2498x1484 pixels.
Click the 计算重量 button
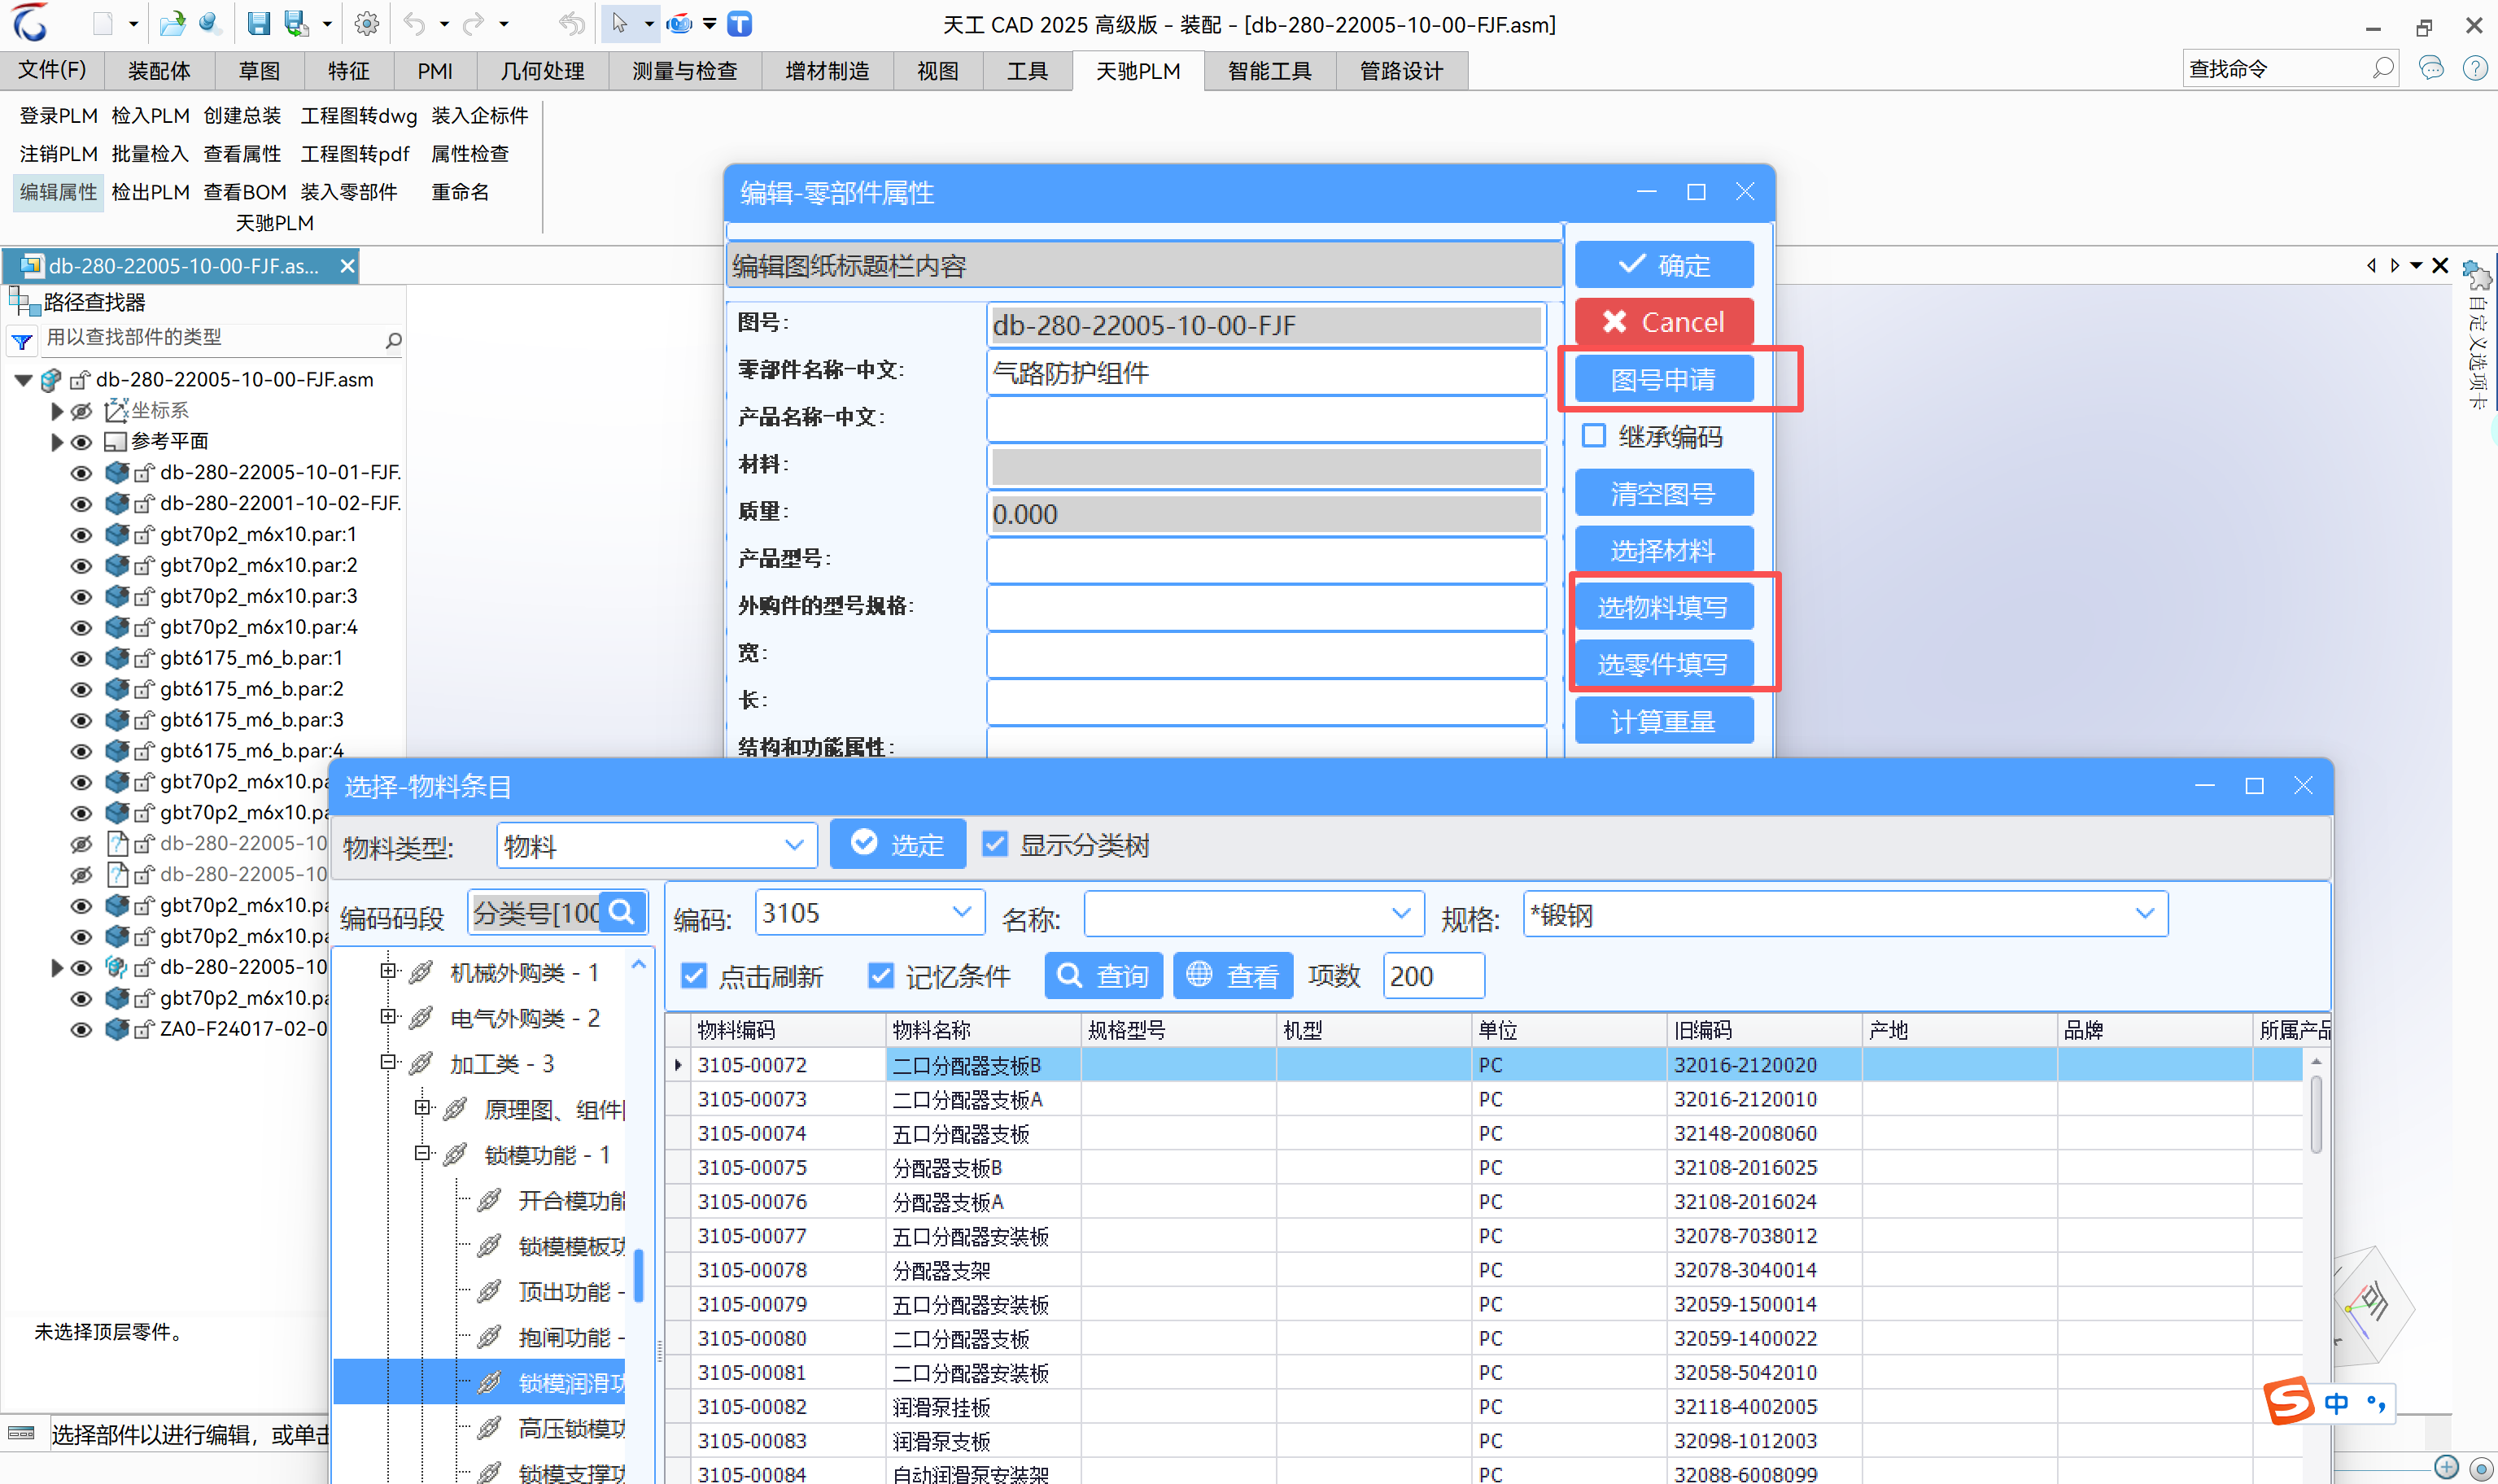[x=1664, y=721]
